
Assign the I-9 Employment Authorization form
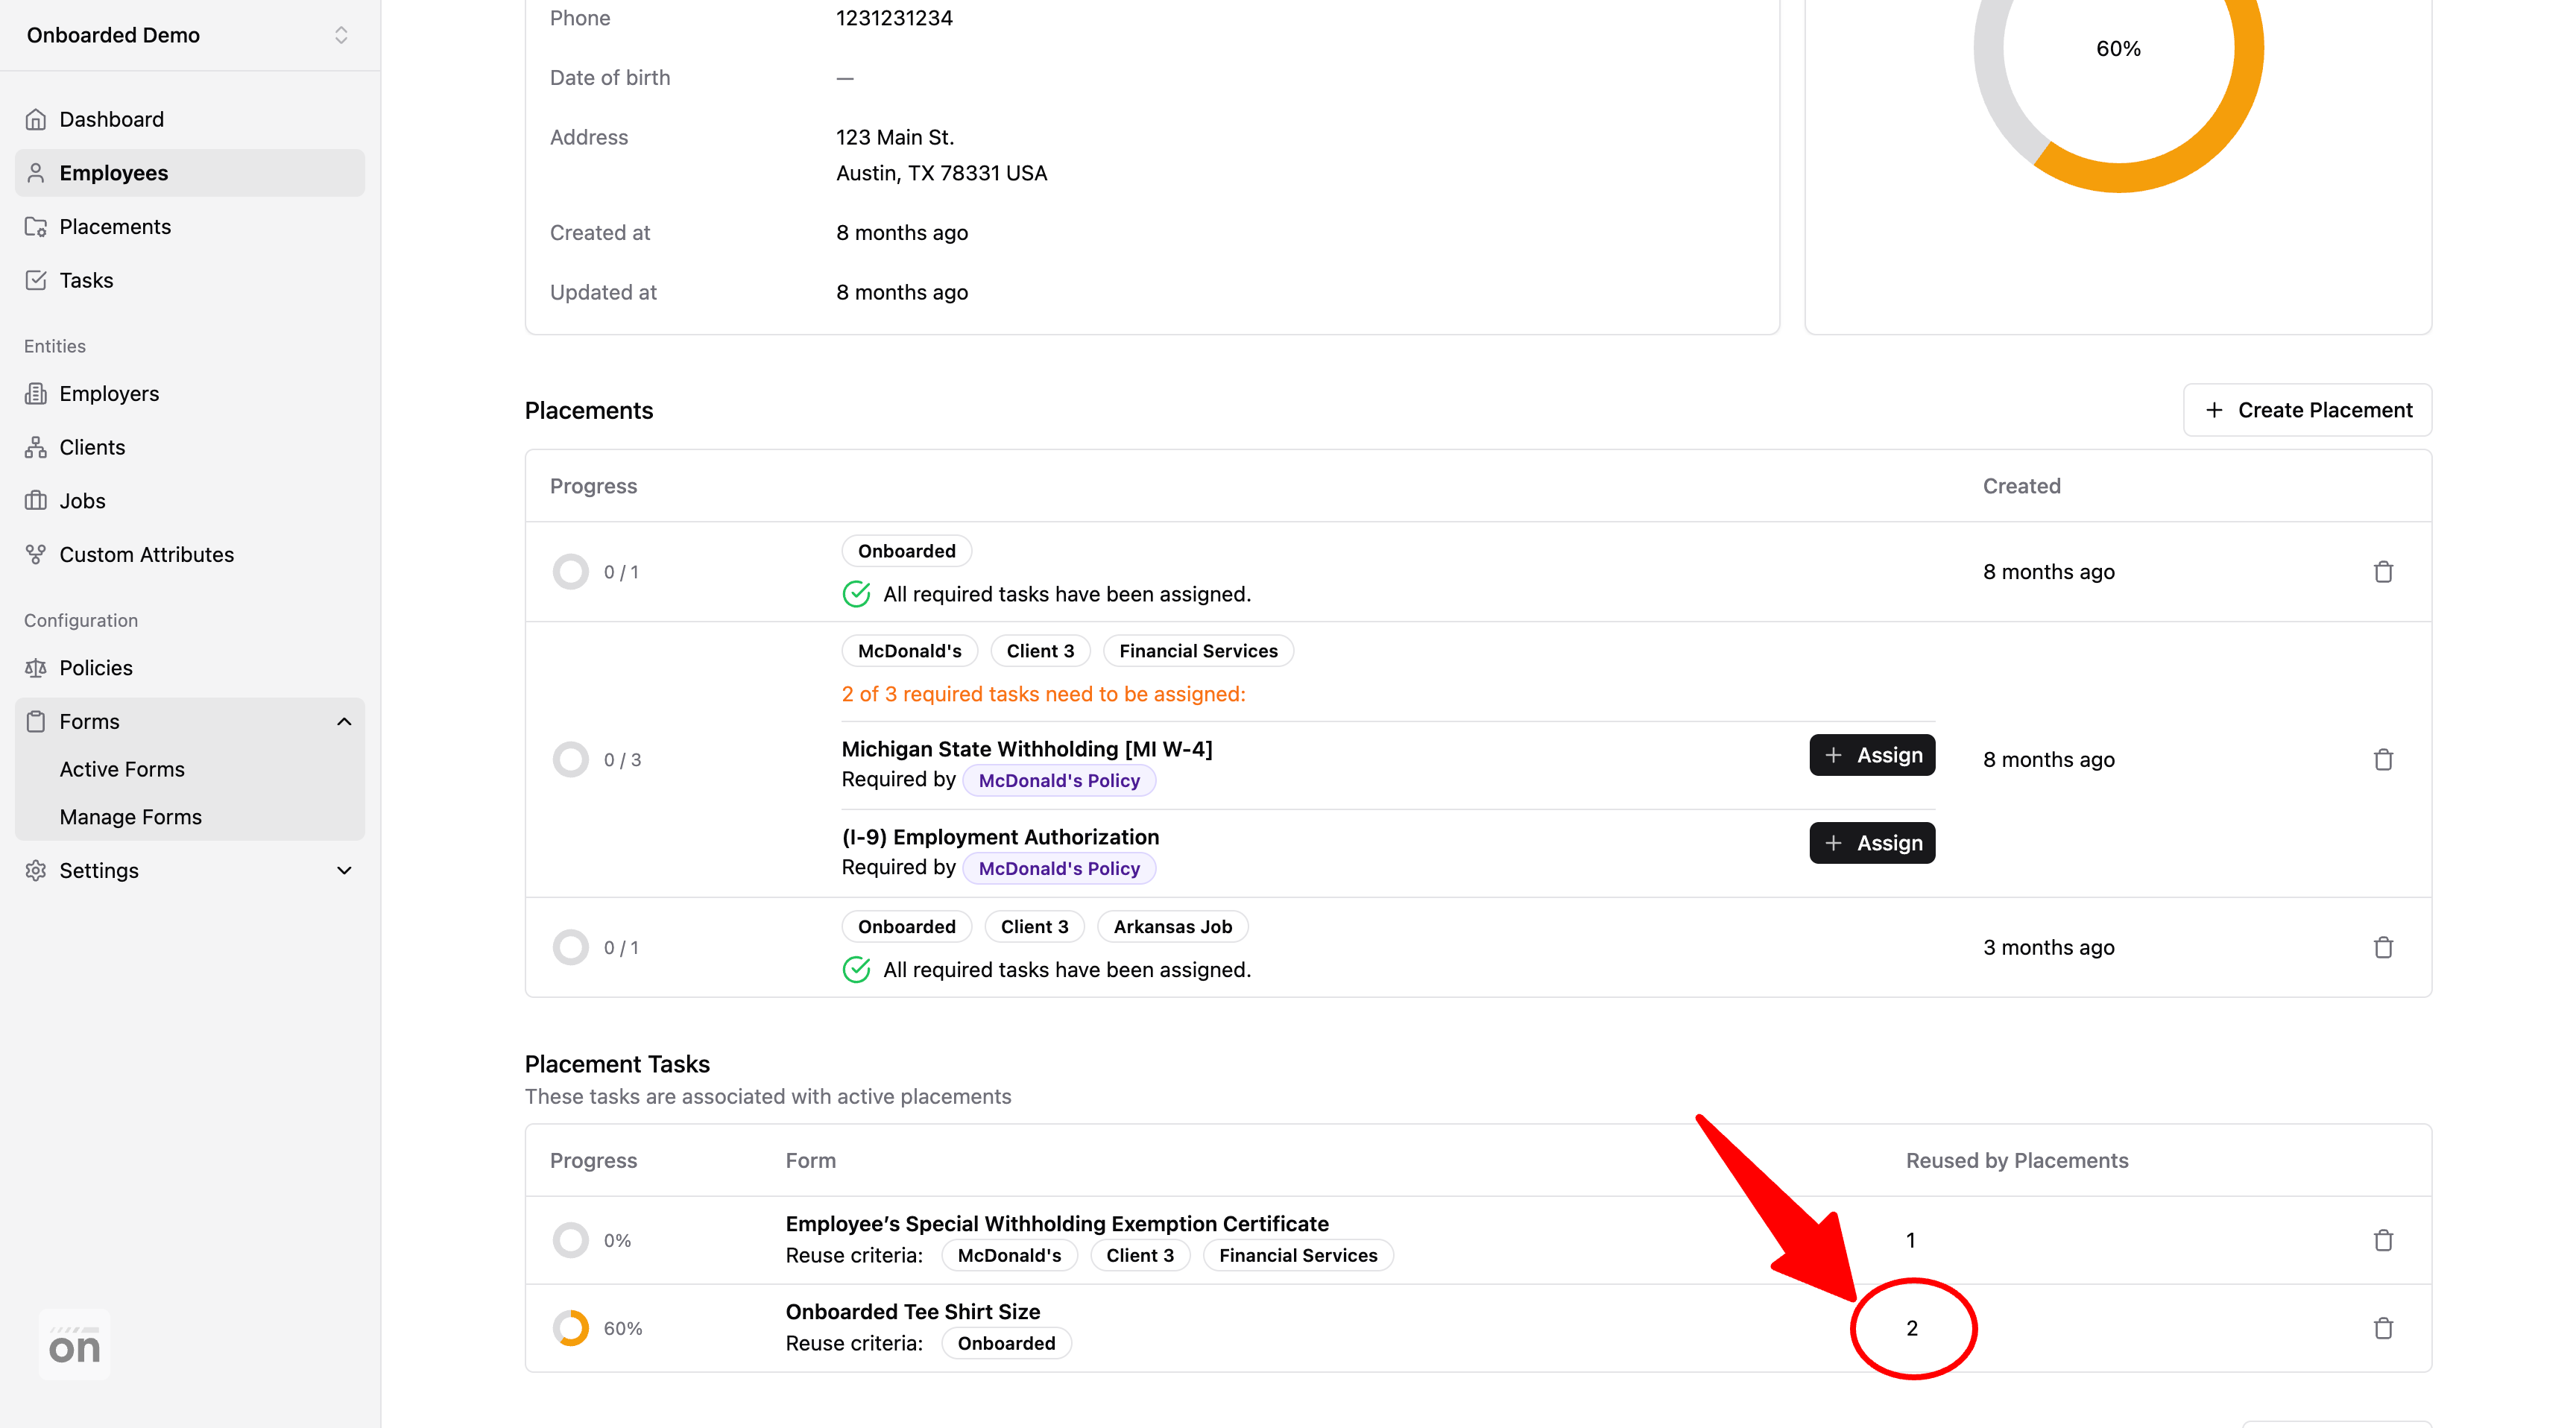(1872, 843)
